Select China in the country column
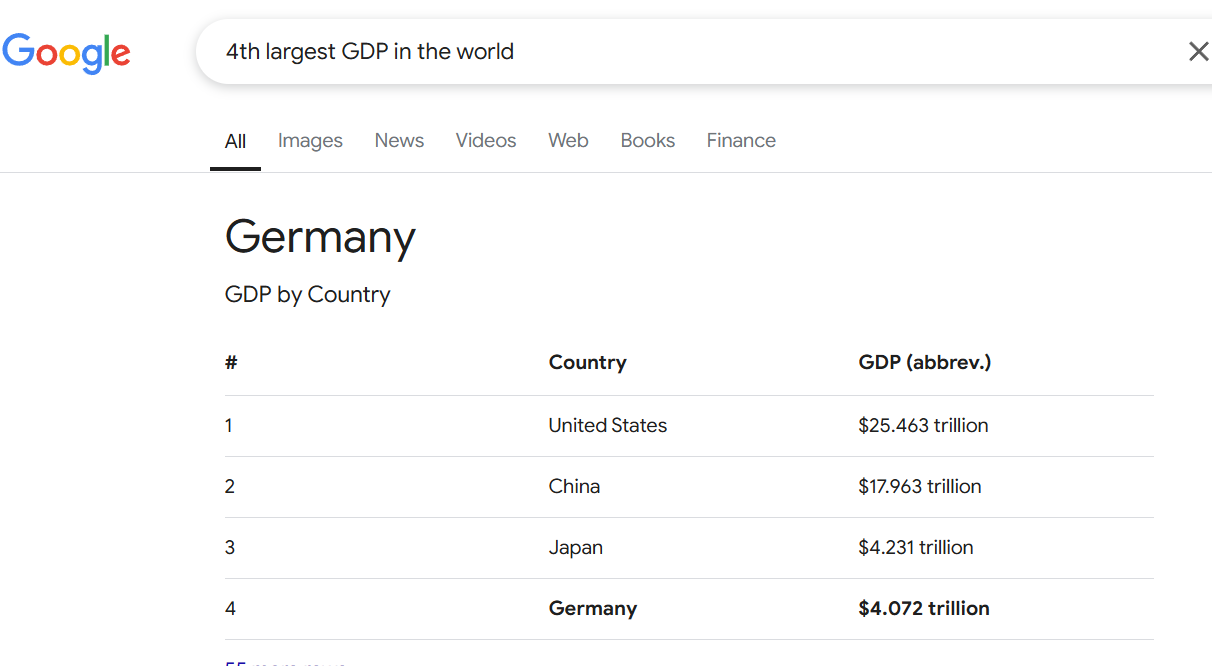 [x=574, y=487]
